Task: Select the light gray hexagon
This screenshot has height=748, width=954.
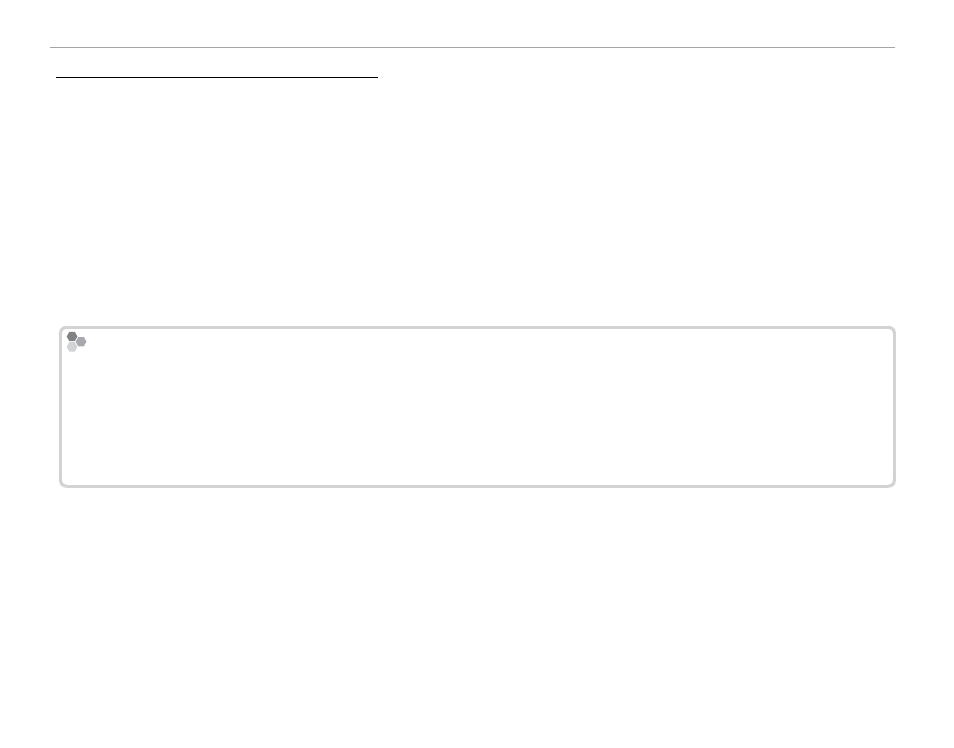Action: (72, 347)
